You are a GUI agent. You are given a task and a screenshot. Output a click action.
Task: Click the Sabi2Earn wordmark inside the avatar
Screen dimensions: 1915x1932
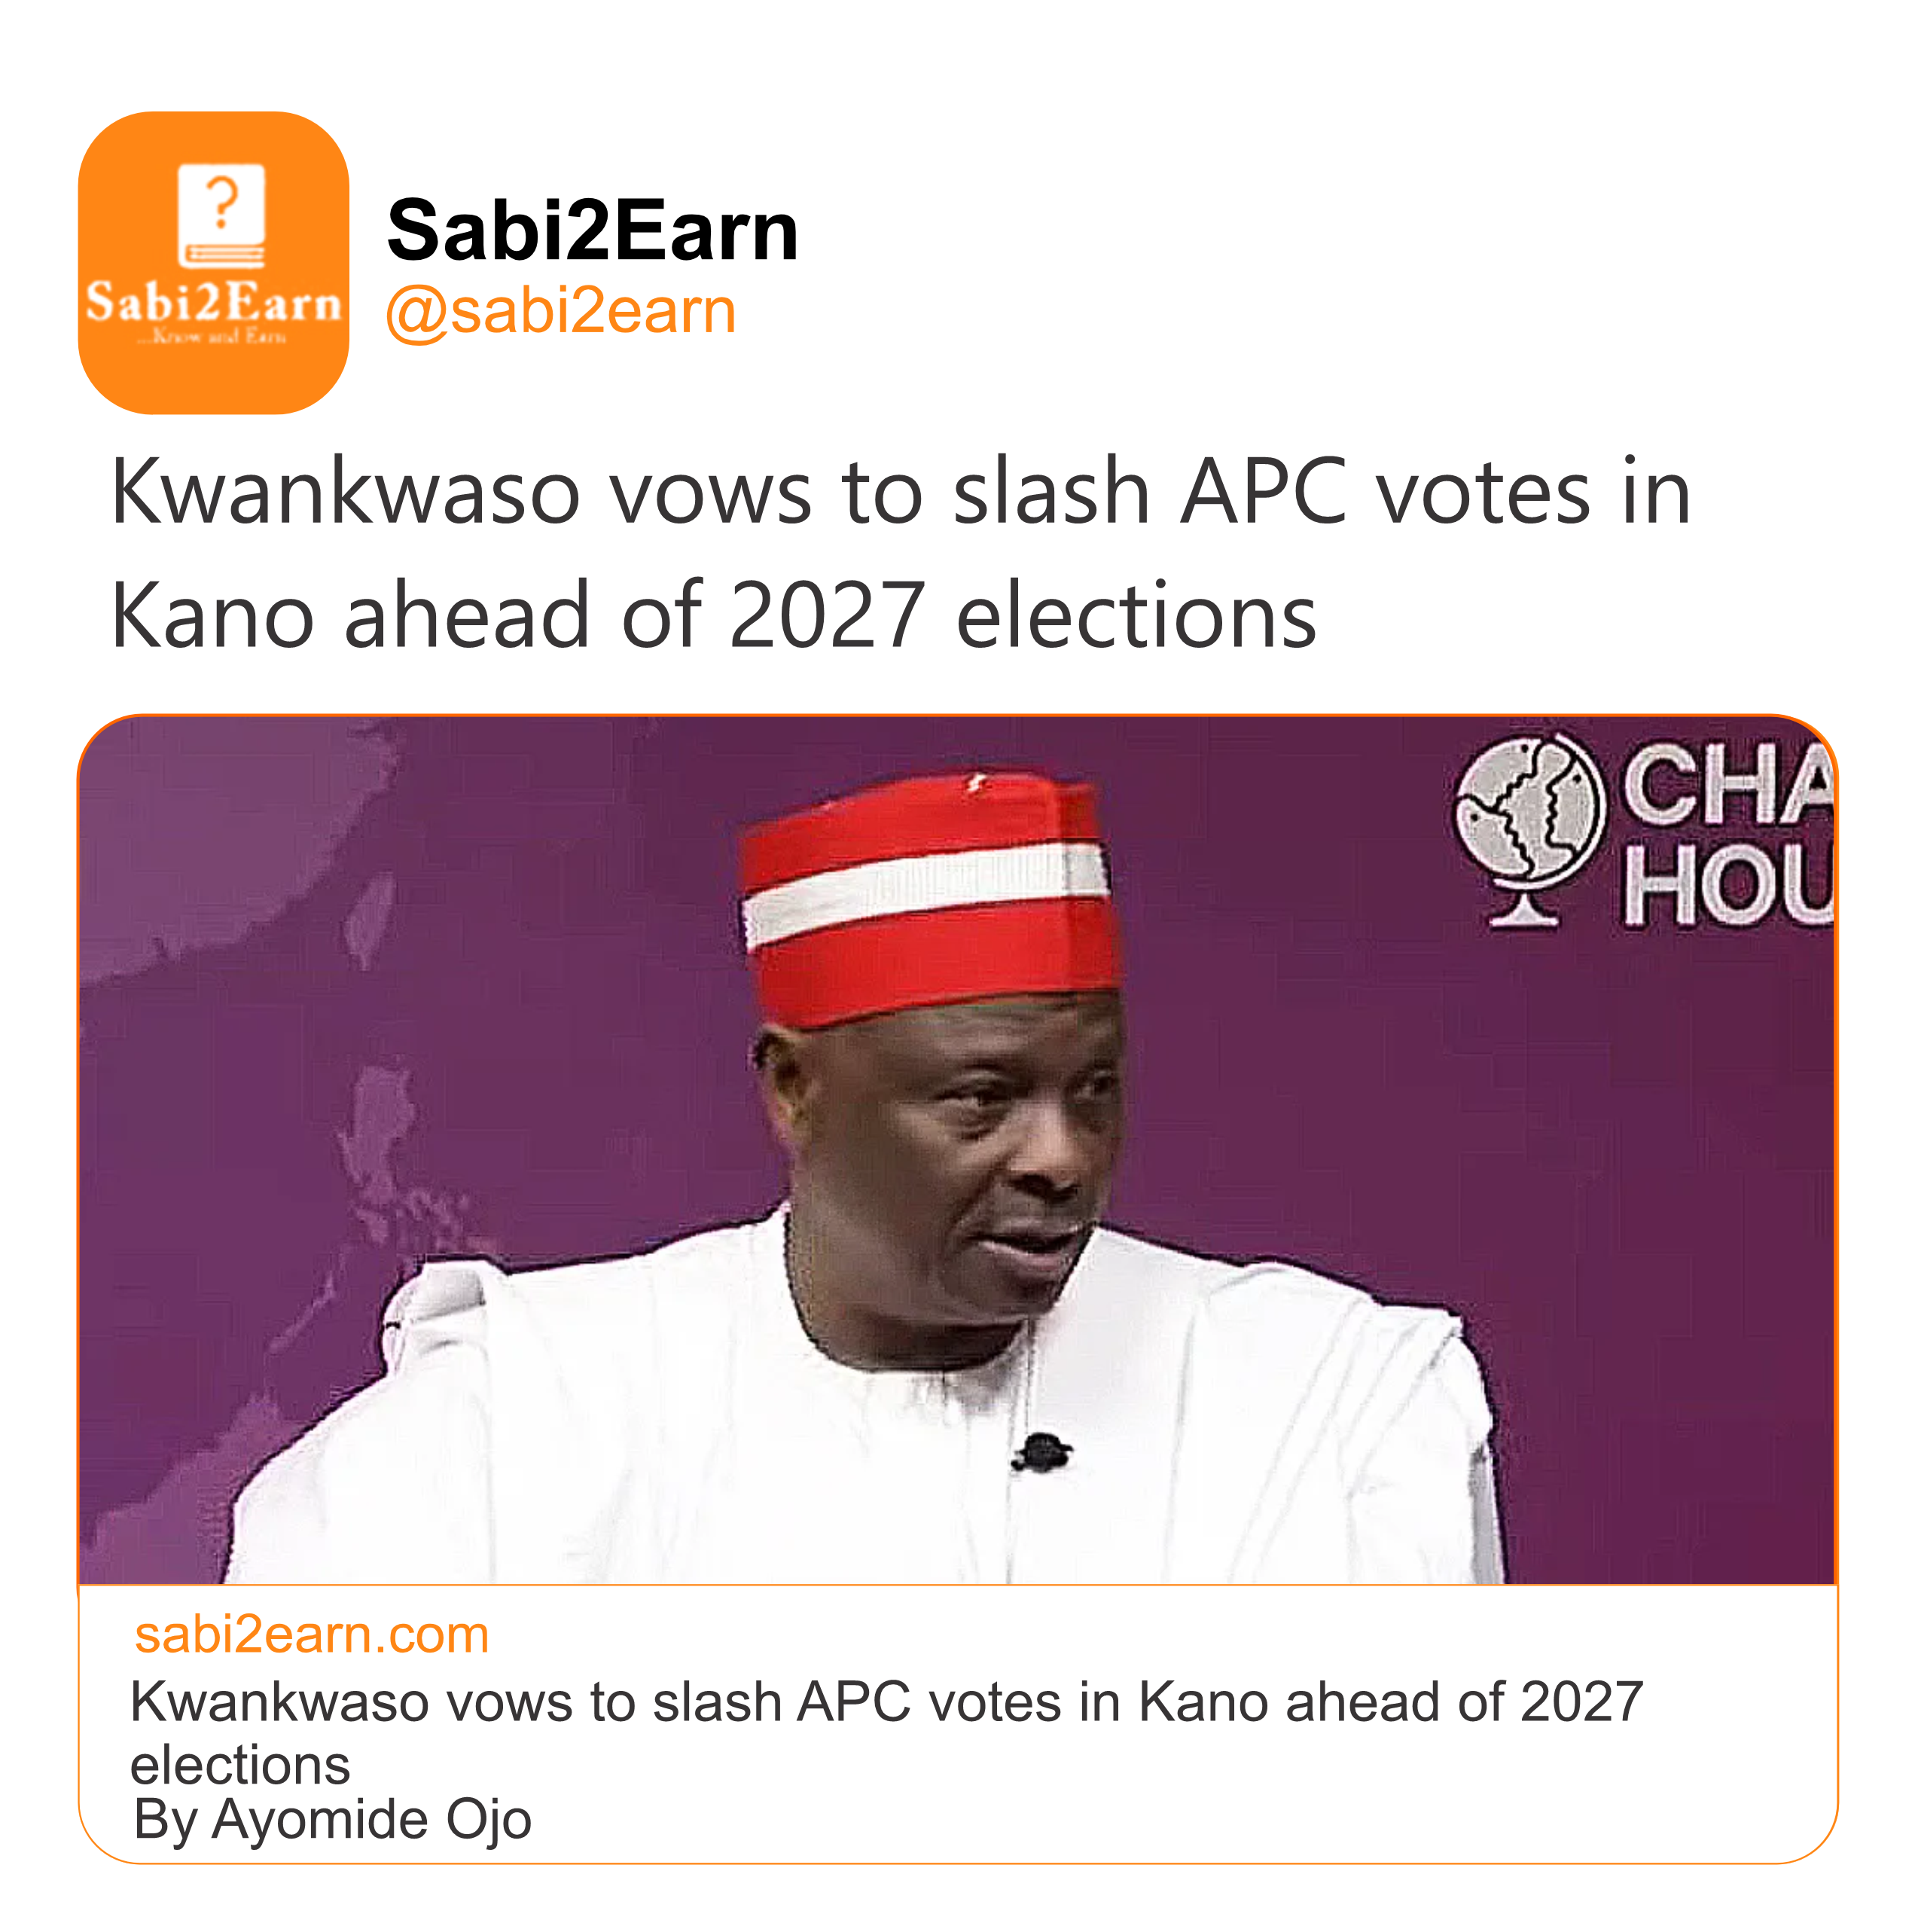(x=213, y=302)
